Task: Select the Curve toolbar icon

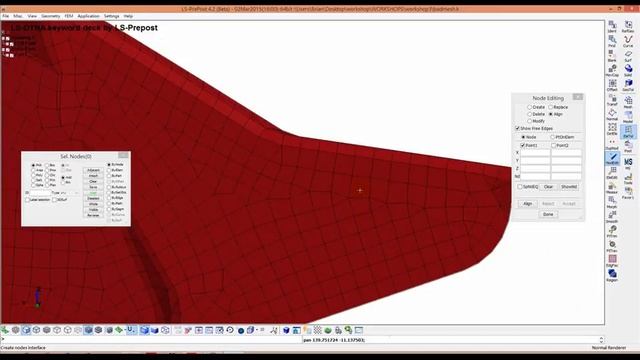Action: [x=628, y=41]
